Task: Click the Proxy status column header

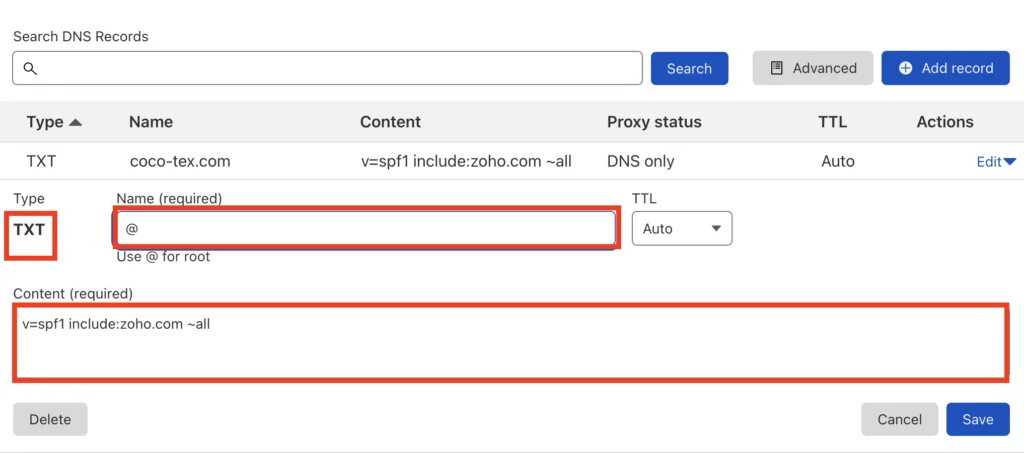Action: tap(654, 122)
